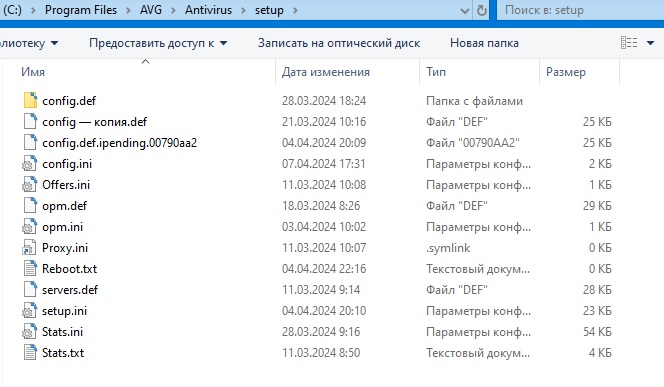Click date '07.04.2024 17:31' of config.ini
Image resolution: width=664 pixels, height=387 pixels.
[324, 164]
